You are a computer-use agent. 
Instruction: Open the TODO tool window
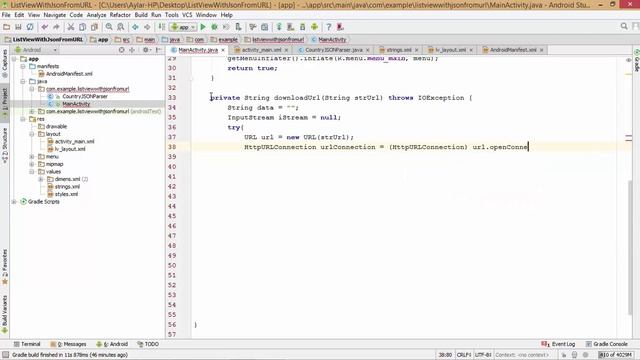148,344
